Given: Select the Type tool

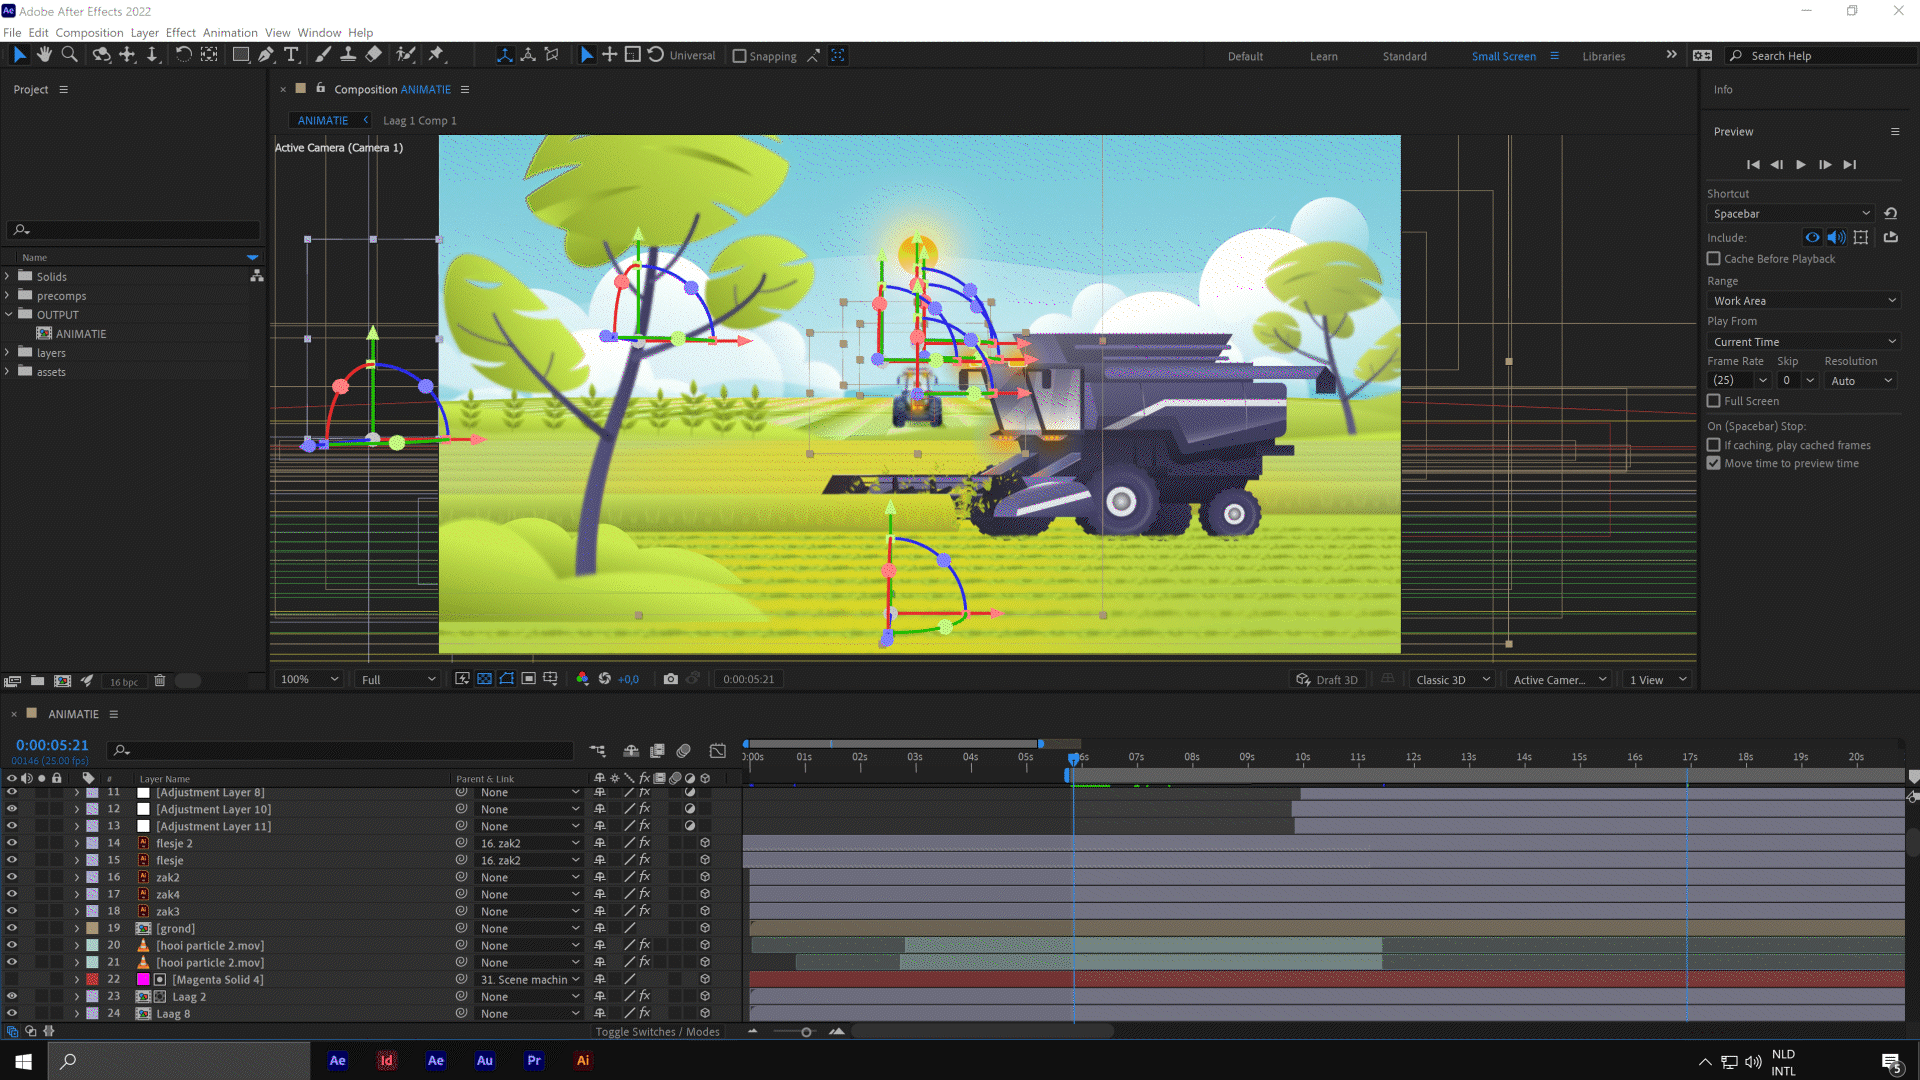Looking at the screenshot, I should tap(291, 55).
